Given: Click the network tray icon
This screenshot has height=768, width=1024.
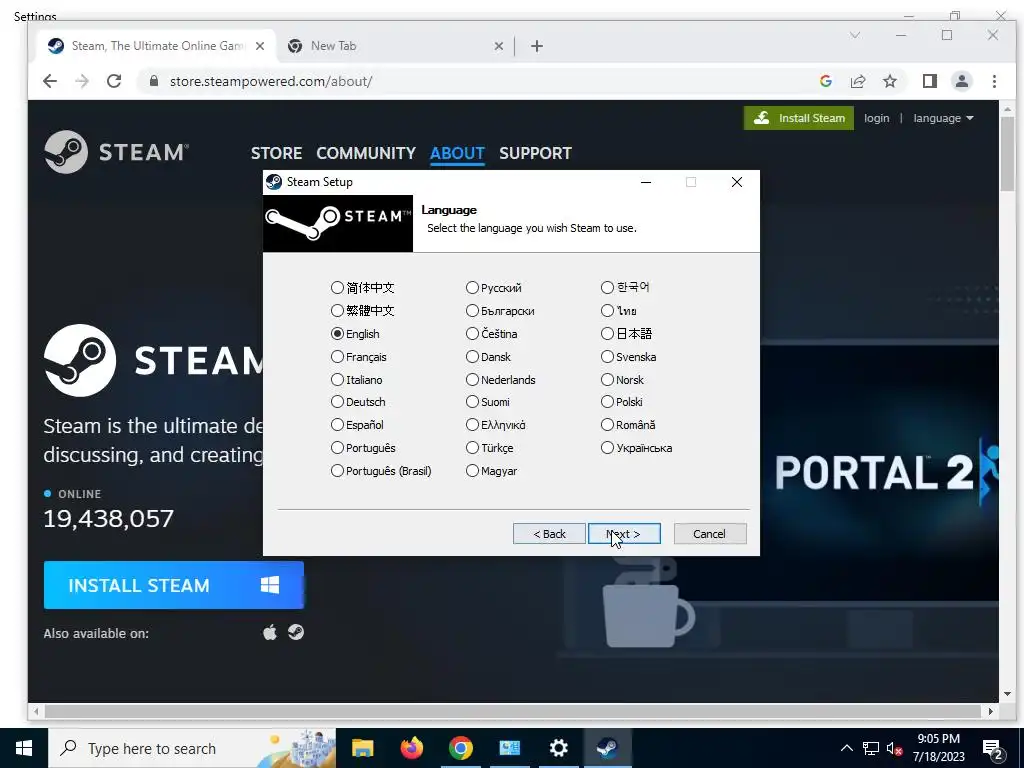Looking at the screenshot, I should (x=871, y=748).
